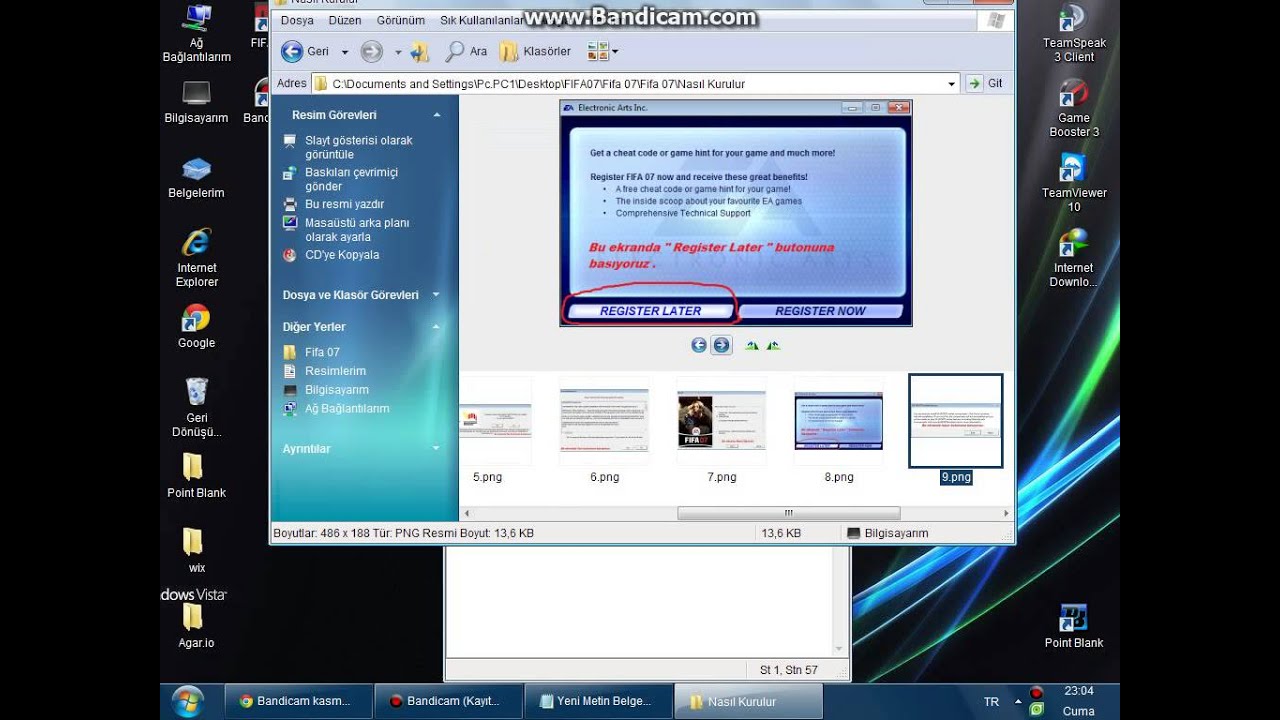The width and height of the screenshot is (1280, 720).
Task: Switch to Bandicam kasm... Chrome taskbar button
Action: pyautogui.click(x=298, y=701)
